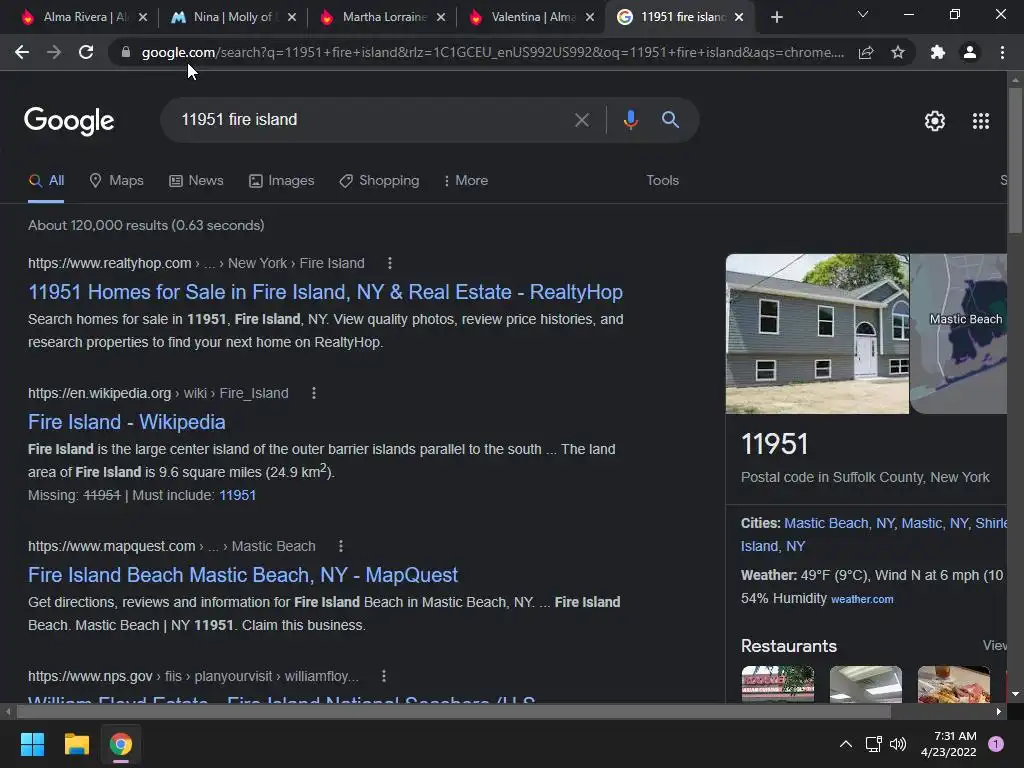Open File Explorer from taskbar
1024x768 pixels.
click(x=76, y=744)
